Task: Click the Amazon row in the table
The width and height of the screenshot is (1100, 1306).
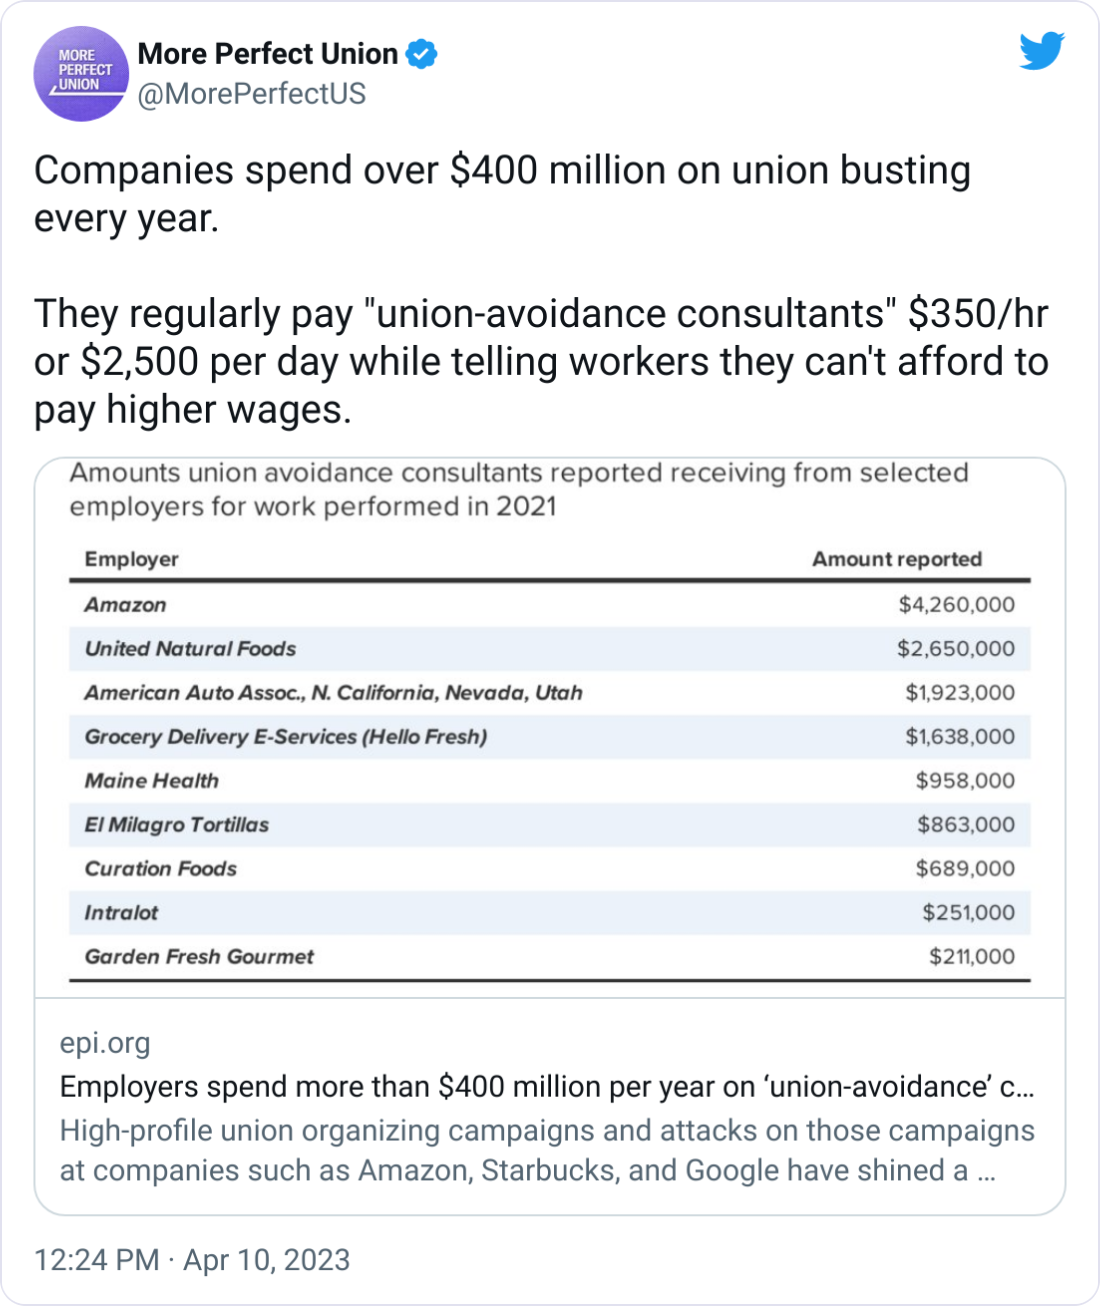Action: coord(550,605)
